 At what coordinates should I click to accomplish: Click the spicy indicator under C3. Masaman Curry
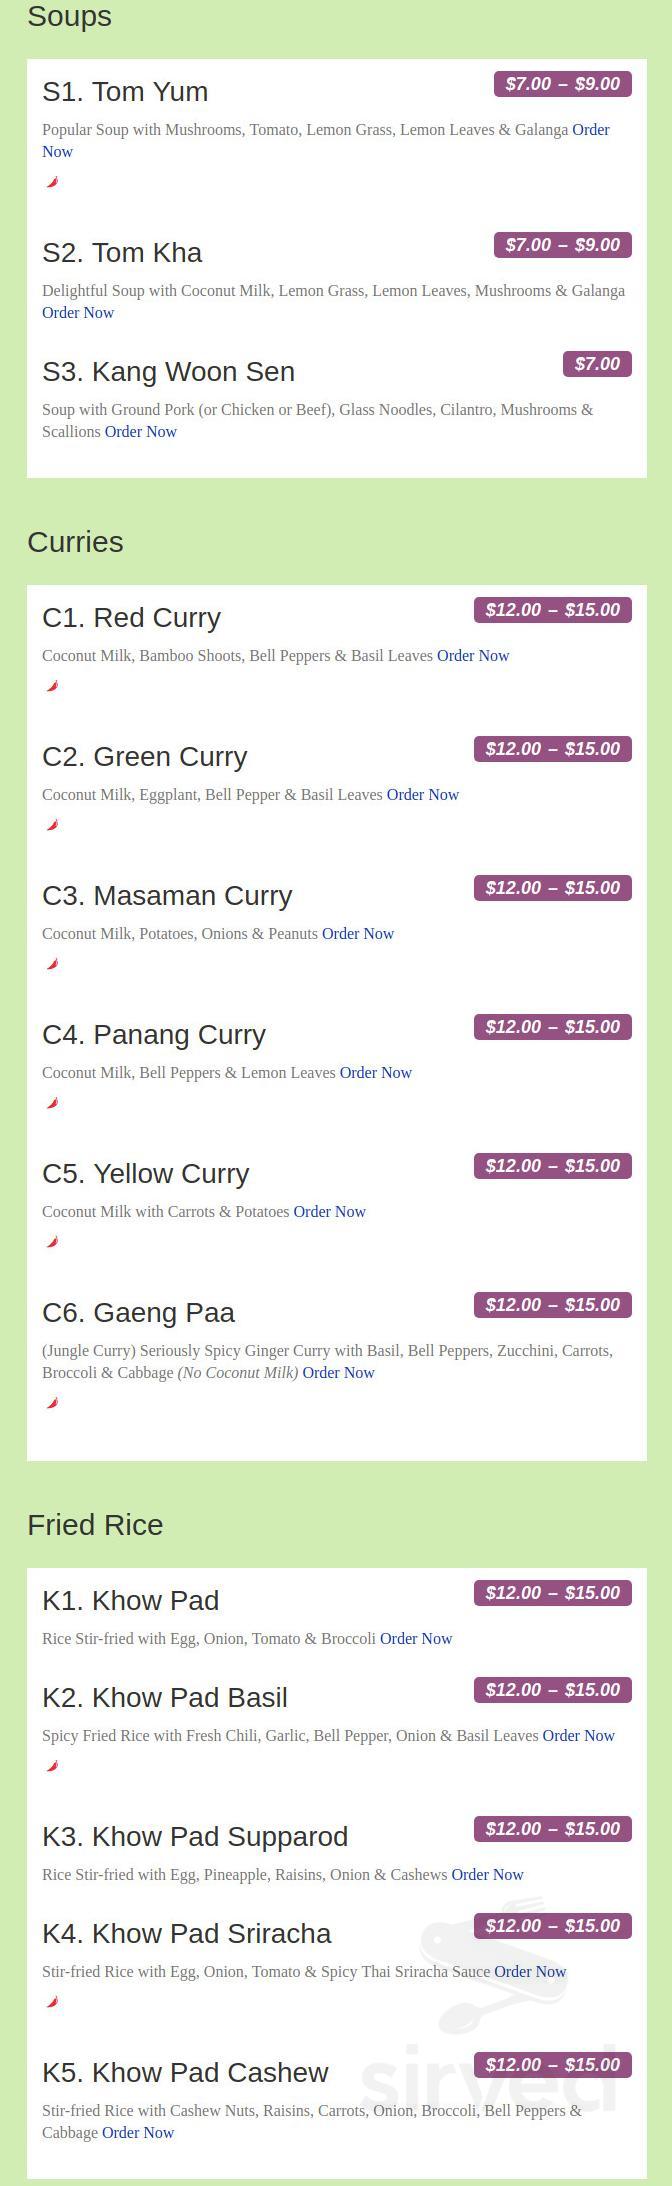click(53, 964)
